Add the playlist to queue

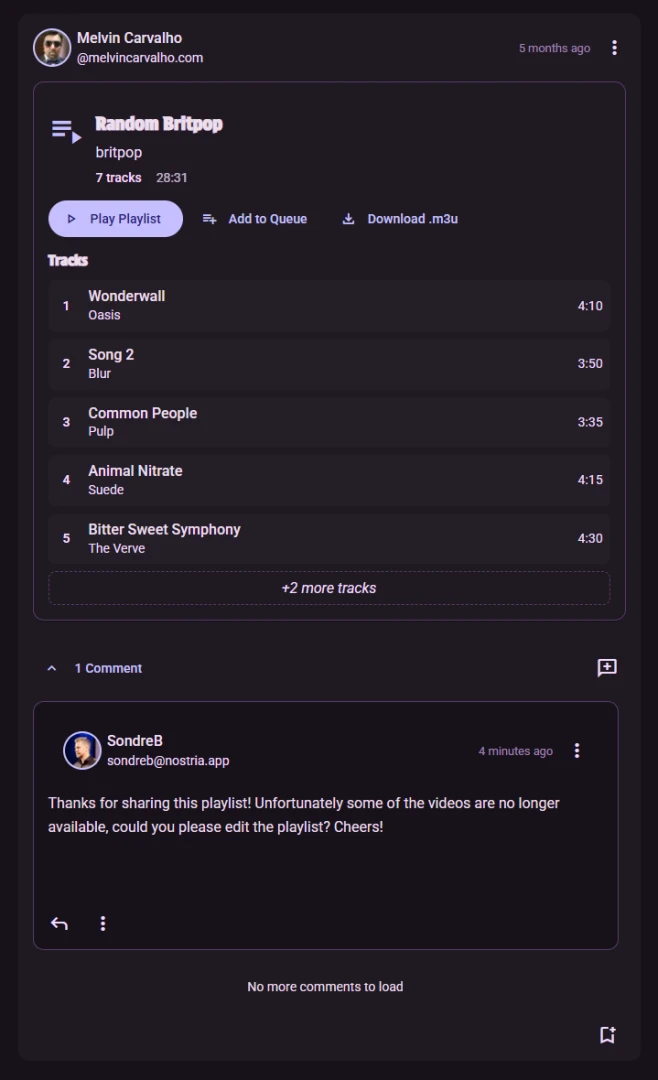pyautogui.click(x=255, y=219)
